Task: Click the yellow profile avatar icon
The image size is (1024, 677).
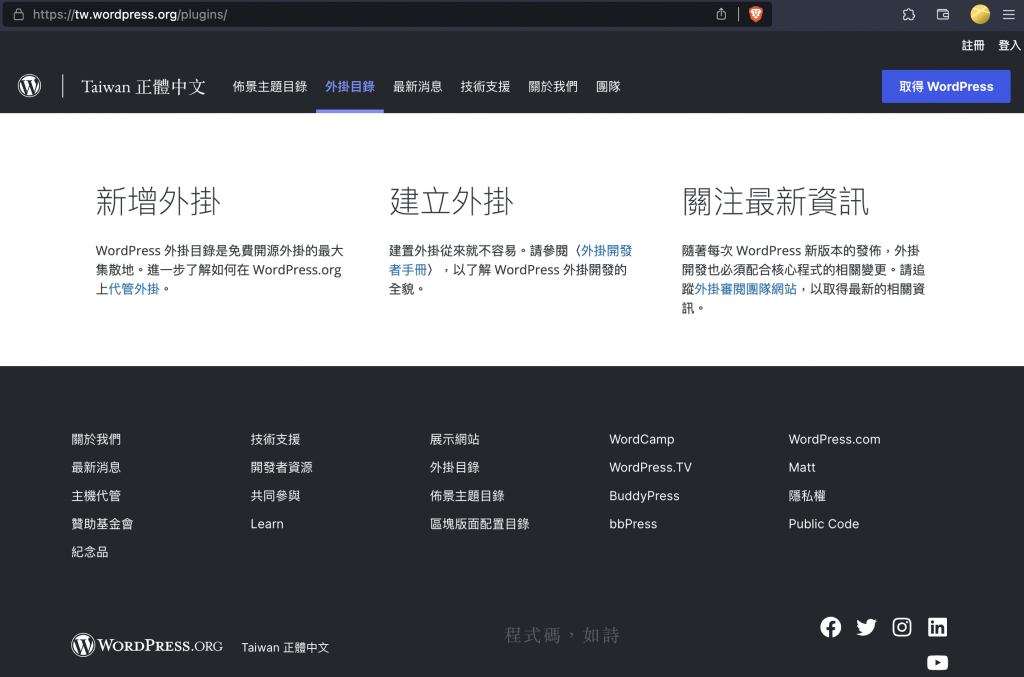Action: (x=980, y=14)
